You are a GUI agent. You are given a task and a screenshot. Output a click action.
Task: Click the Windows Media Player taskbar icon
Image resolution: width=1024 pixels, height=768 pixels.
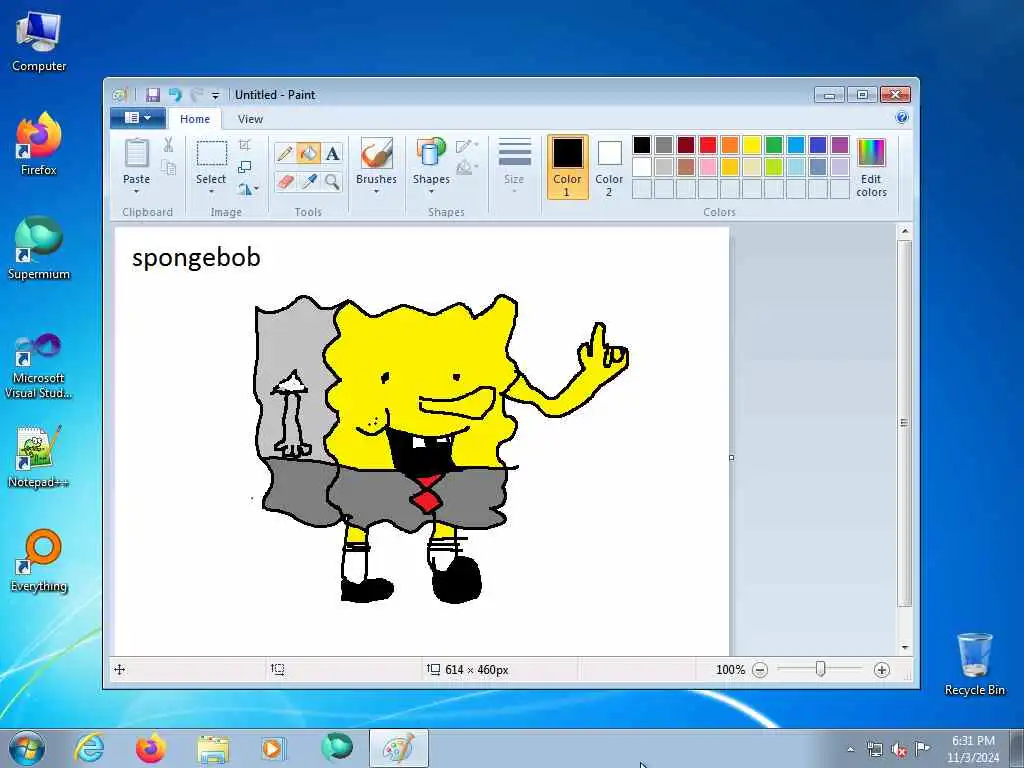(274, 748)
